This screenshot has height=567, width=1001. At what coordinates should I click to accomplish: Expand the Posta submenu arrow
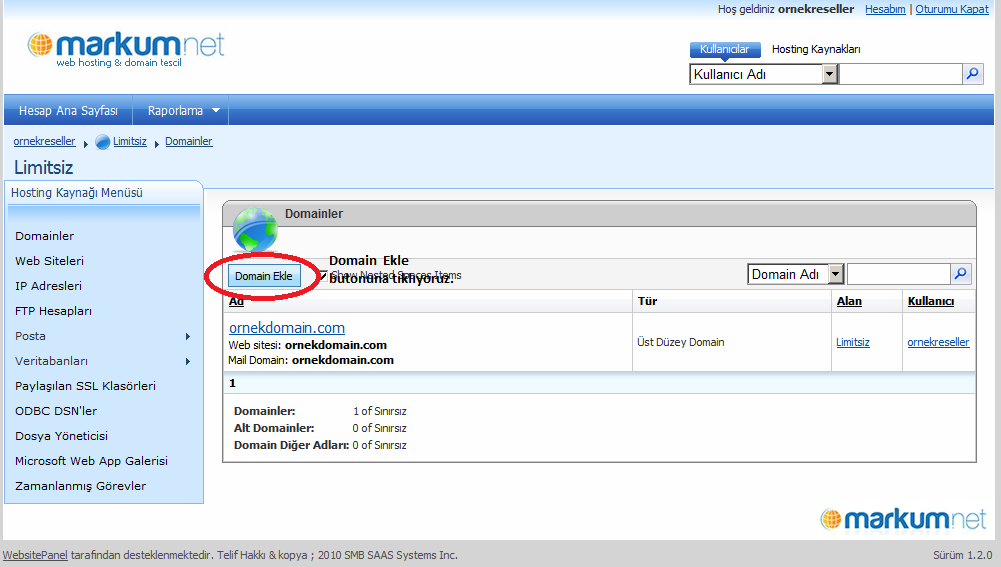point(188,336)
